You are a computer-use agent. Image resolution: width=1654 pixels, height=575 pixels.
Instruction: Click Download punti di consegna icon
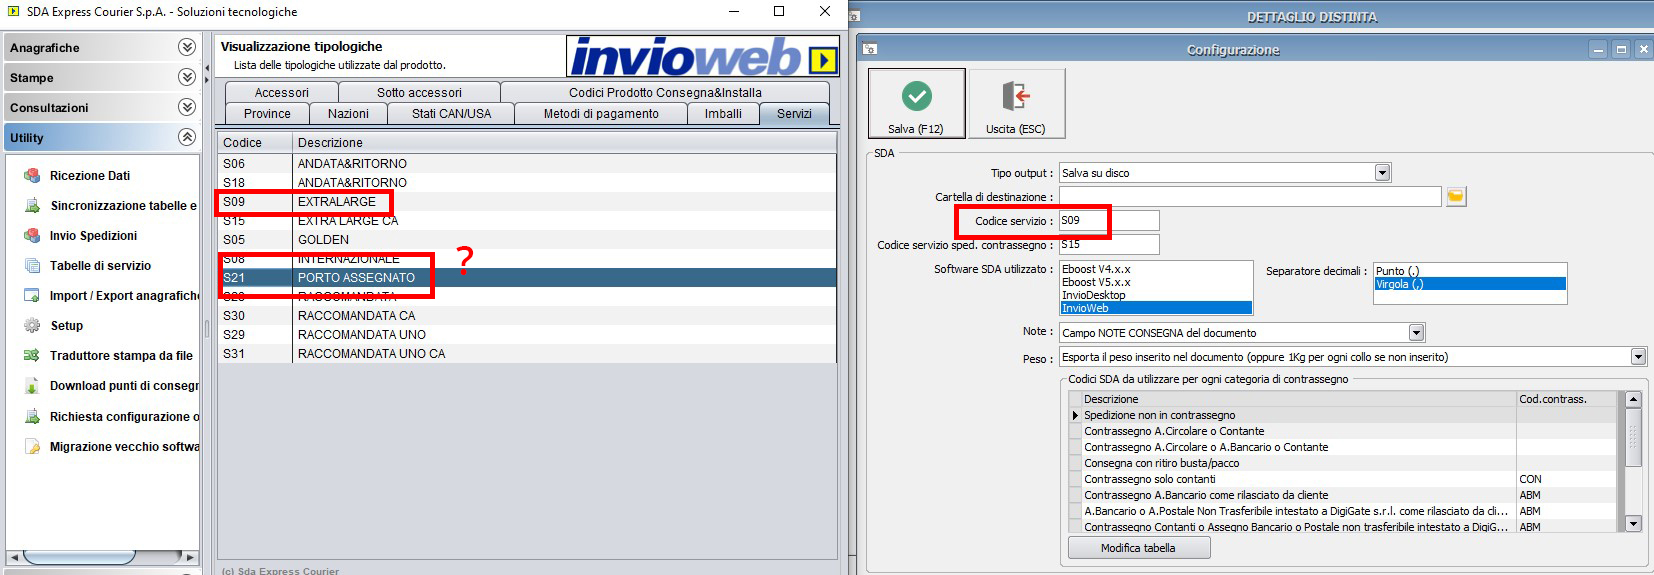(32, 386)
